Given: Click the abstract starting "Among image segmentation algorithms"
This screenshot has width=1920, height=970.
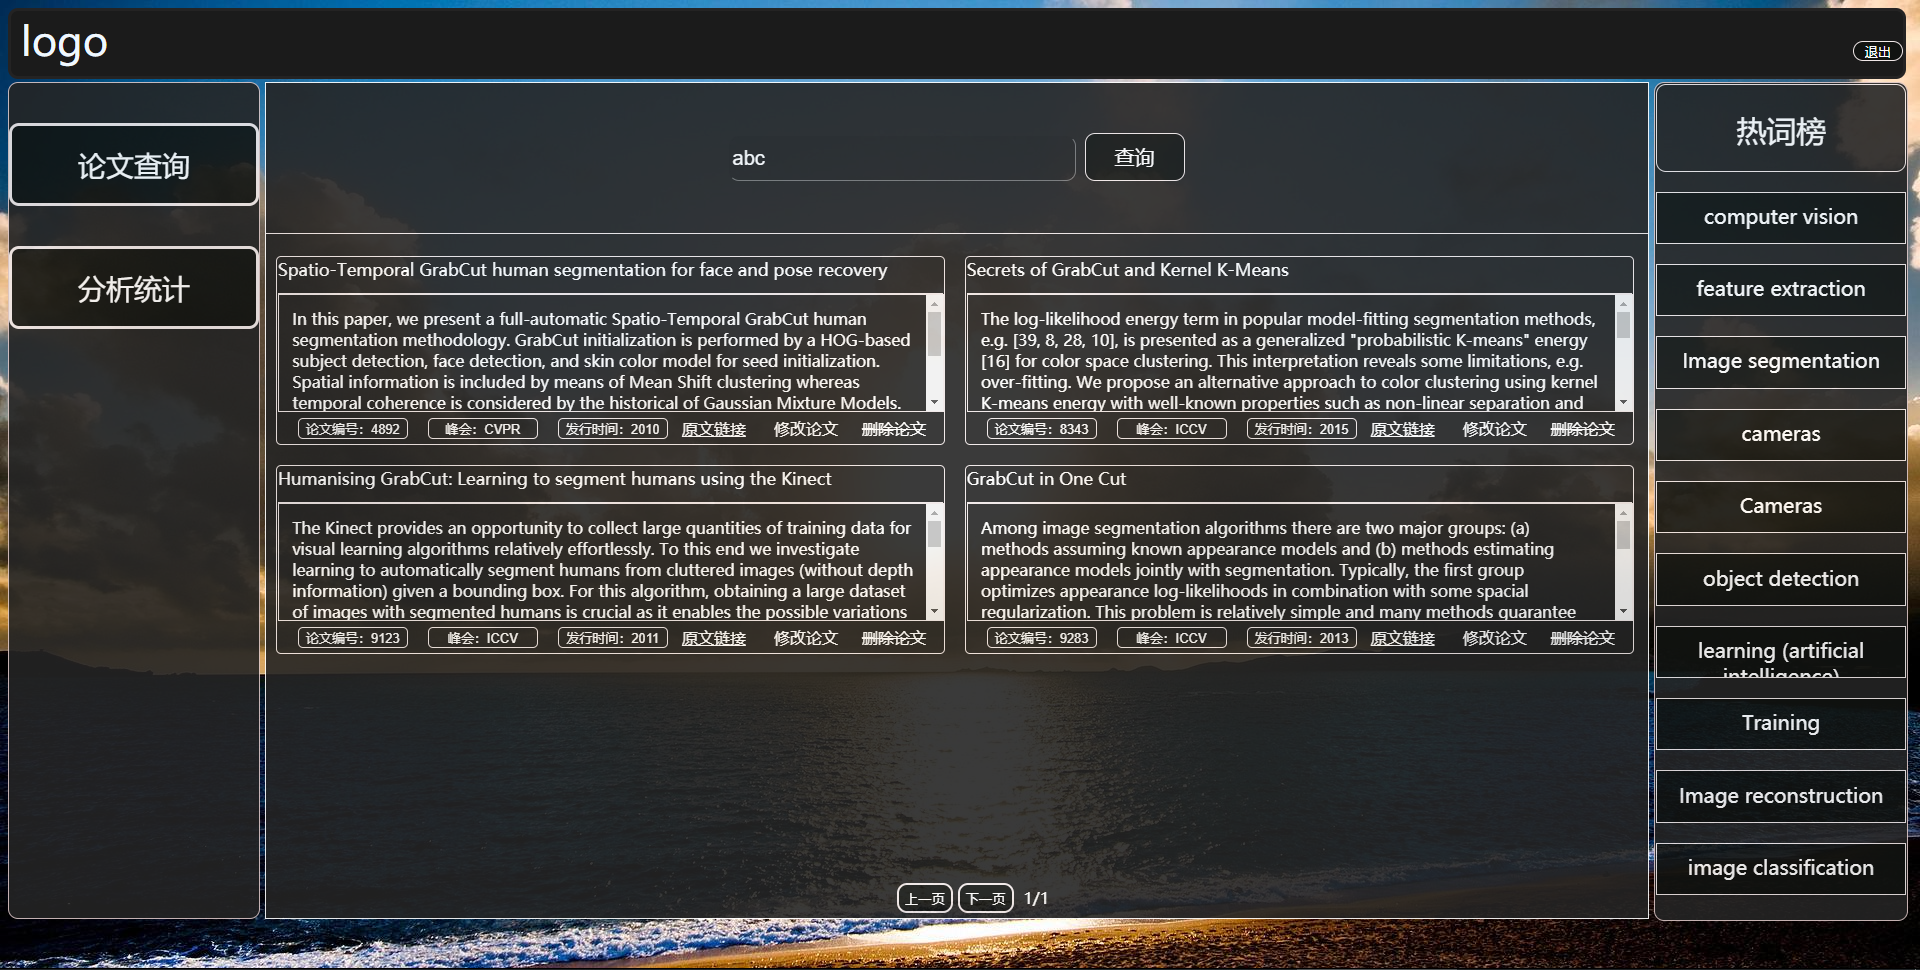Looking at the screenshot, I should [x=1291, y=561].
